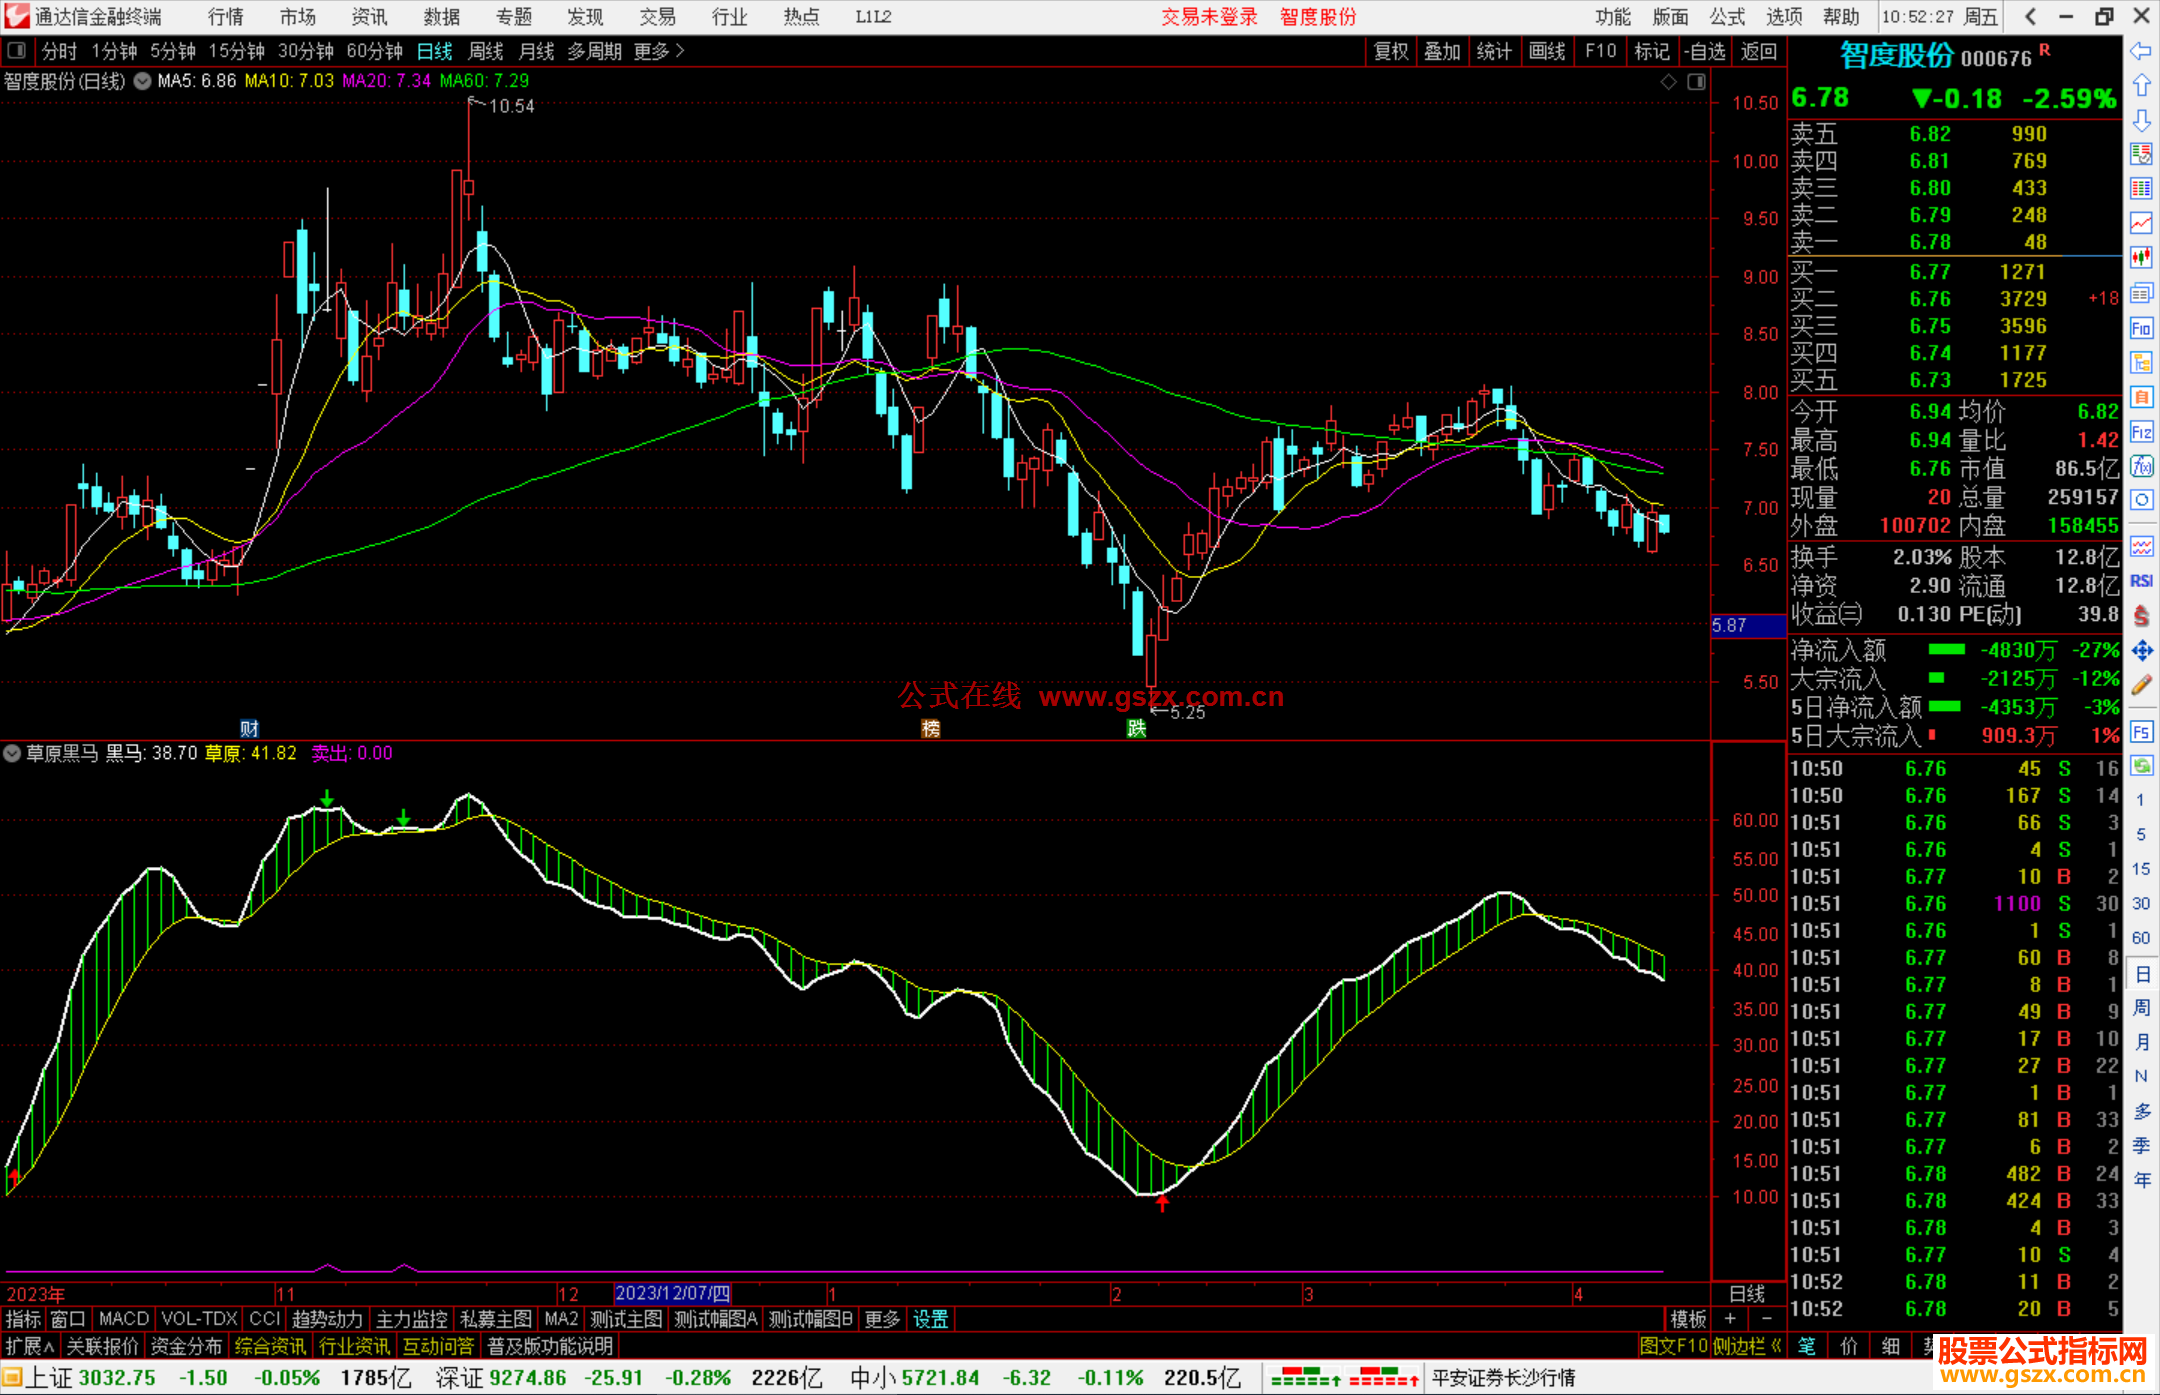This screenshot has width=2160, height=1395.
Task: Select the pencil drawing tool icon
Action: 2141,685
